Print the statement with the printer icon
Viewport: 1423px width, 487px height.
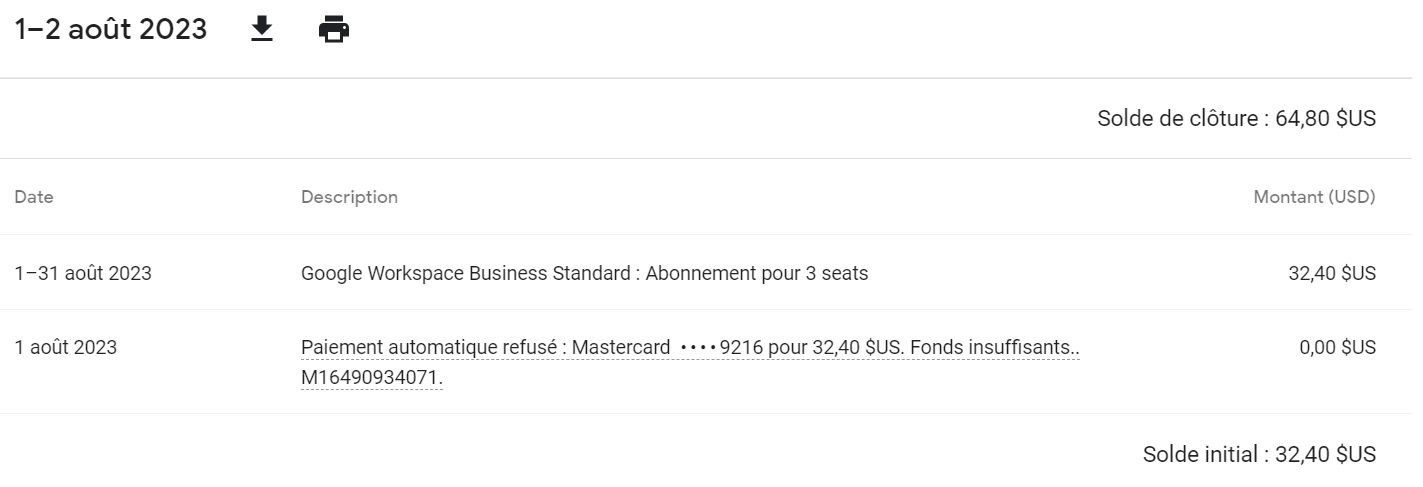[334, 30]
